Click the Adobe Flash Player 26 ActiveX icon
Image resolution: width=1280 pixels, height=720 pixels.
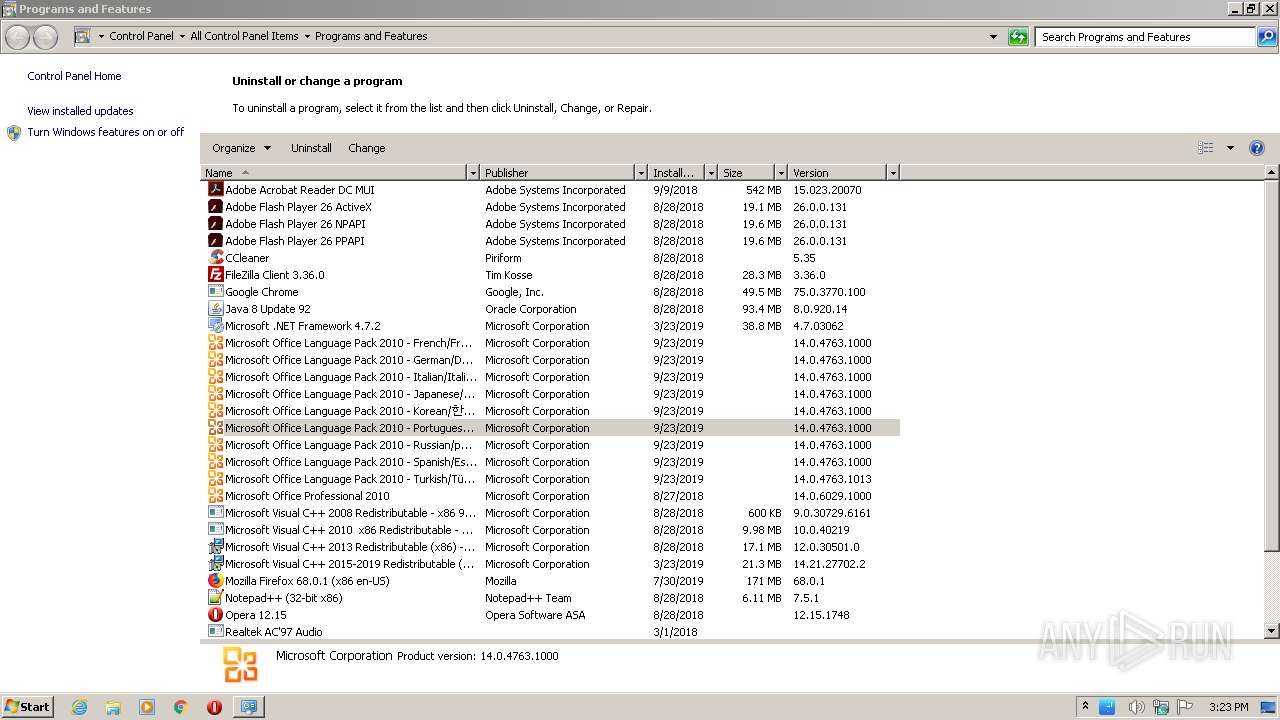[x=215, y=206]
